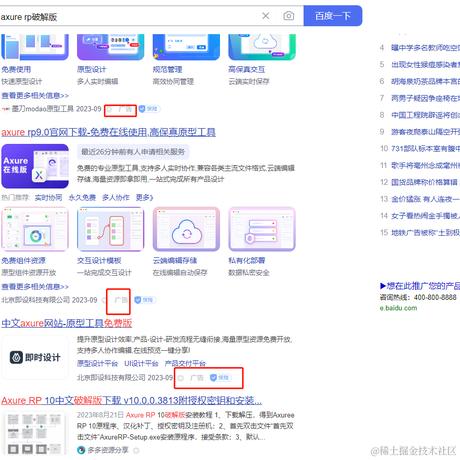Open image search via the camera icon
460x460 pixels.
289,16
